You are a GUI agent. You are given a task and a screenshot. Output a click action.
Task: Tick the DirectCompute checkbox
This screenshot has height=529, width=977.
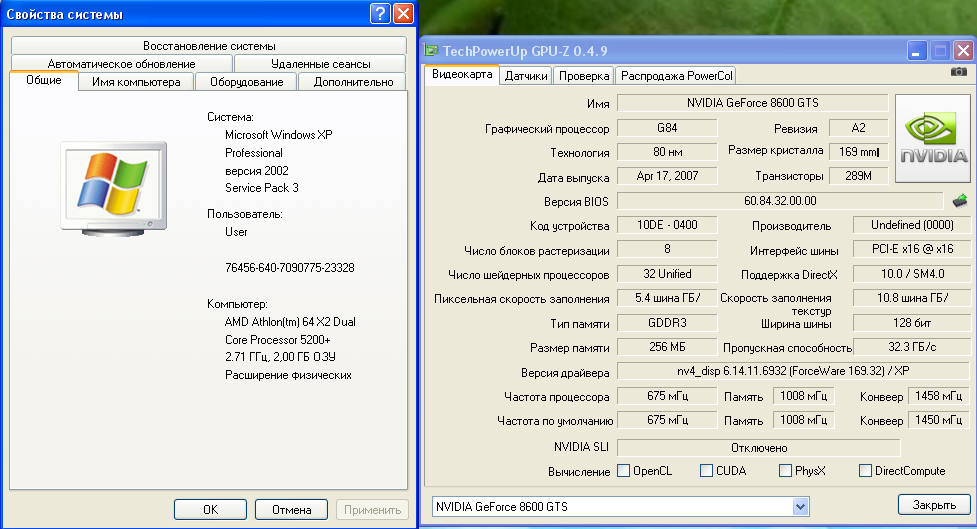[865, 471]
